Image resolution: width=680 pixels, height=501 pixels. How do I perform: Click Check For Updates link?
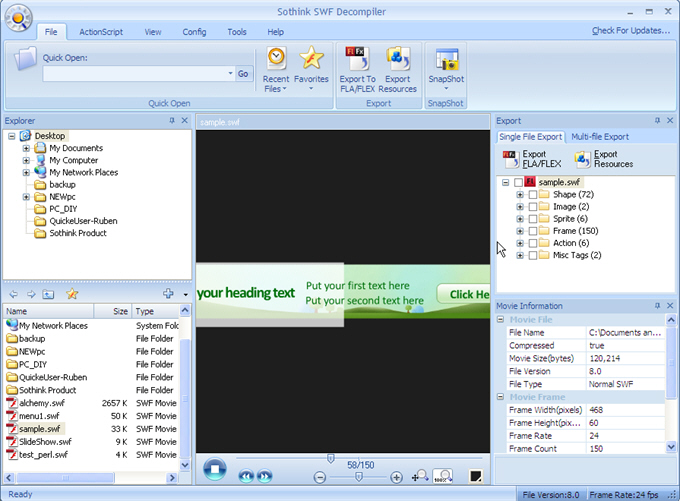pos(631,30)
